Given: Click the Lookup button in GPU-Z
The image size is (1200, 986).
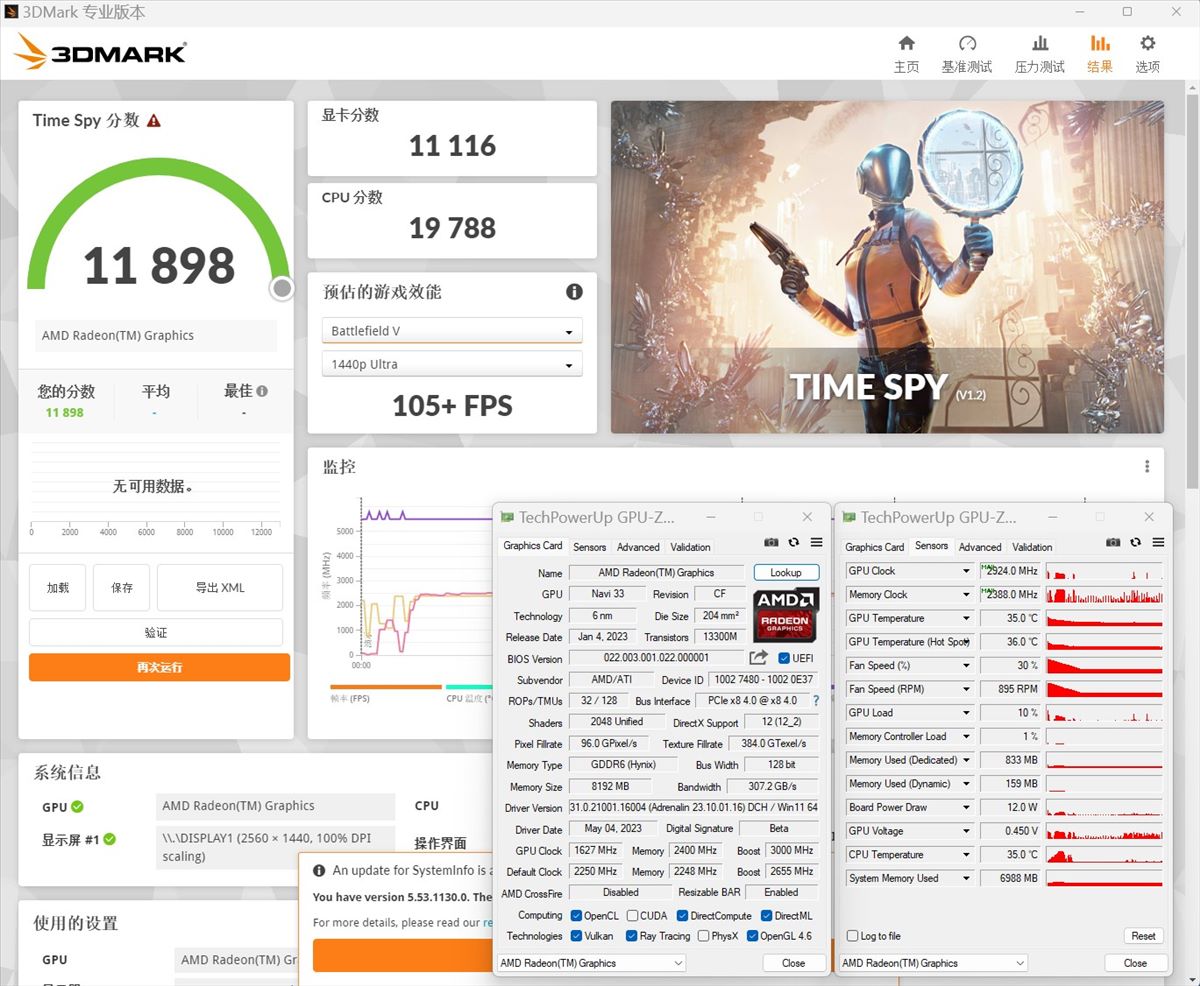Looking at the screenshot, I should point(786,571).
